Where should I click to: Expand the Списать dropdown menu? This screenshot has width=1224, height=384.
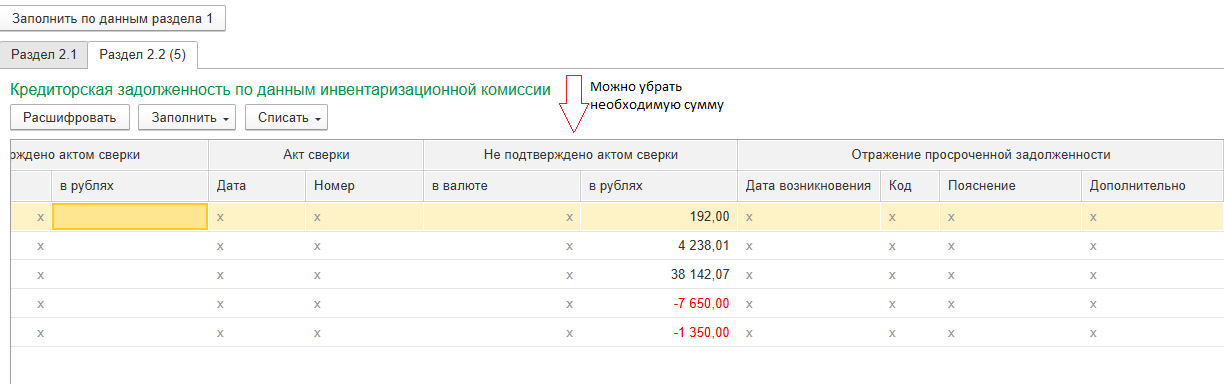[286, 118]
